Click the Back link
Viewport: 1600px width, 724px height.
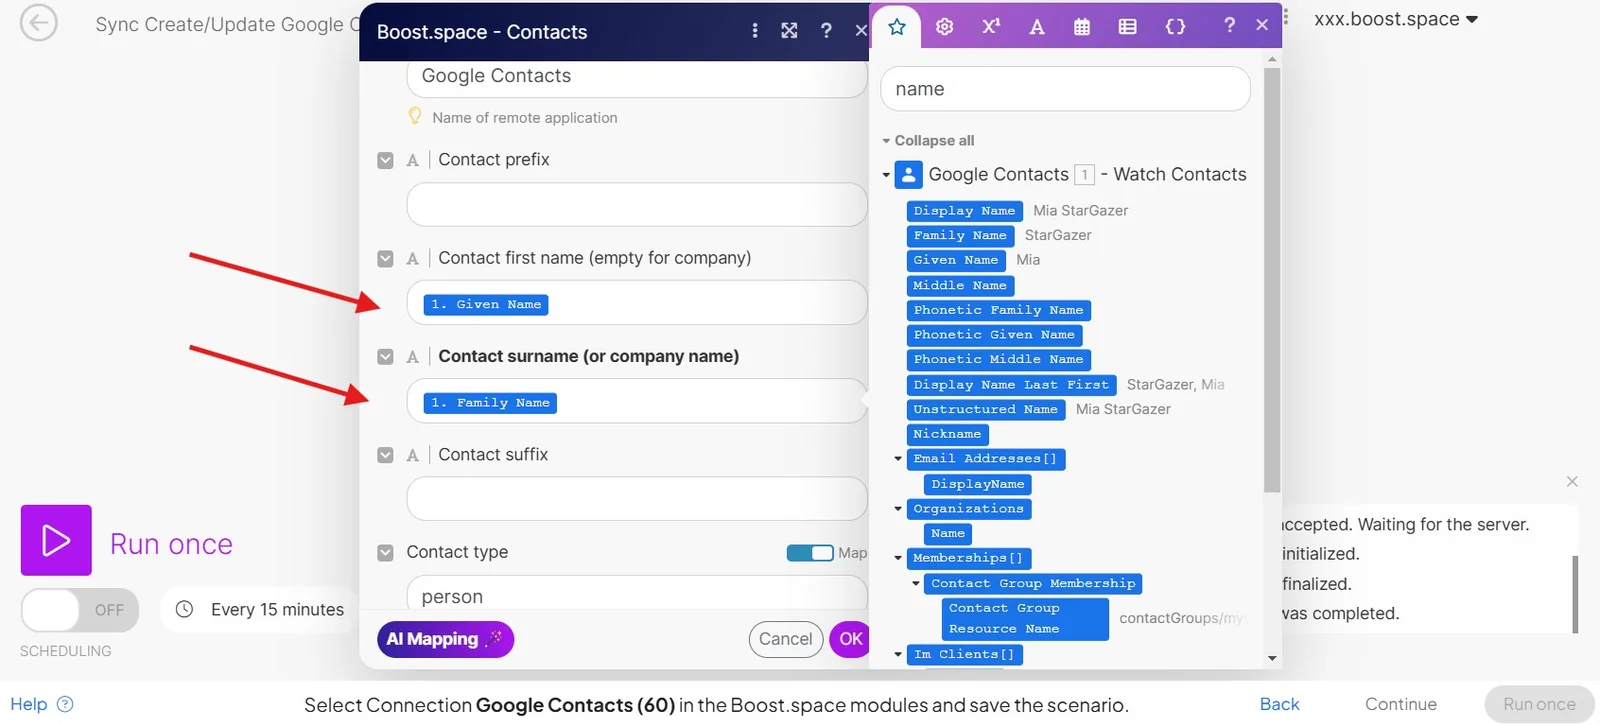tap(1279, 704)
